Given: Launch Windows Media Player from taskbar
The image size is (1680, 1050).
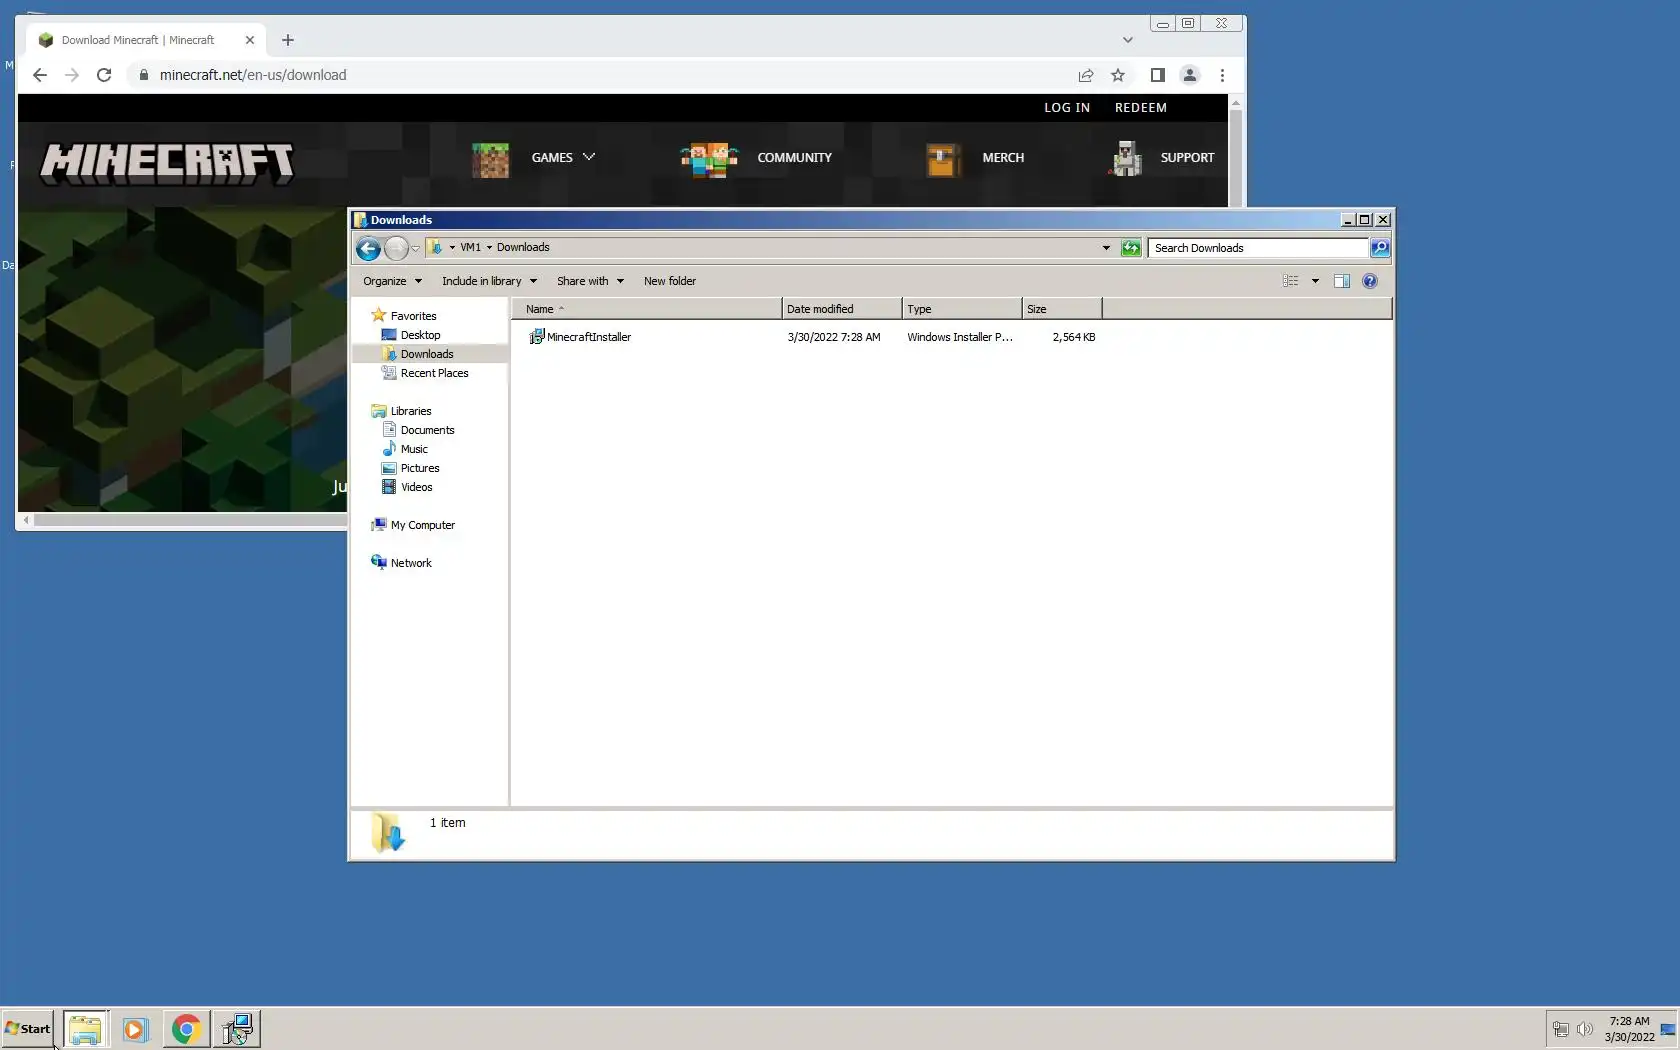Looking at the screenshot, I should tap(135, 1029).
